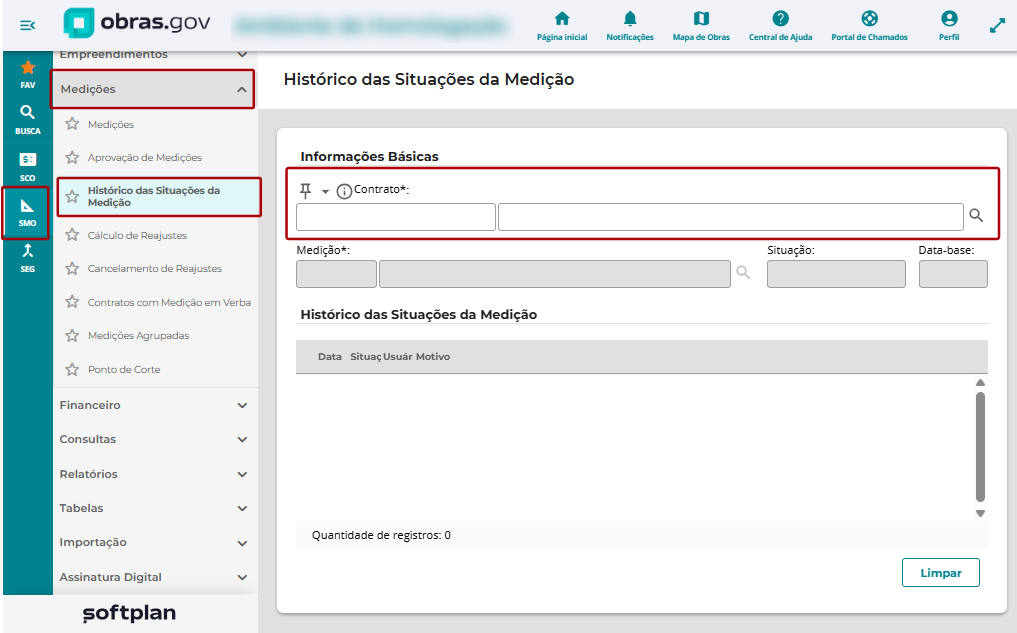Screen dimensions: 1017x633
Task: Open SEG module in sidebar
Action: [x=28, y=258]
